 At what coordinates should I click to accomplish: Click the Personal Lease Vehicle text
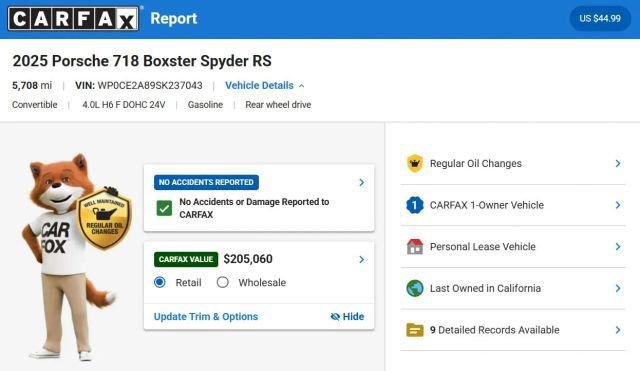pyautogui.click(x=482, y=247)
